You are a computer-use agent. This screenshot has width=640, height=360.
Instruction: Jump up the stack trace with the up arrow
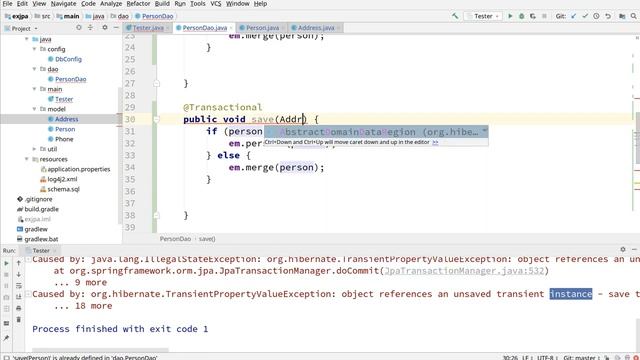pos(18,263)
